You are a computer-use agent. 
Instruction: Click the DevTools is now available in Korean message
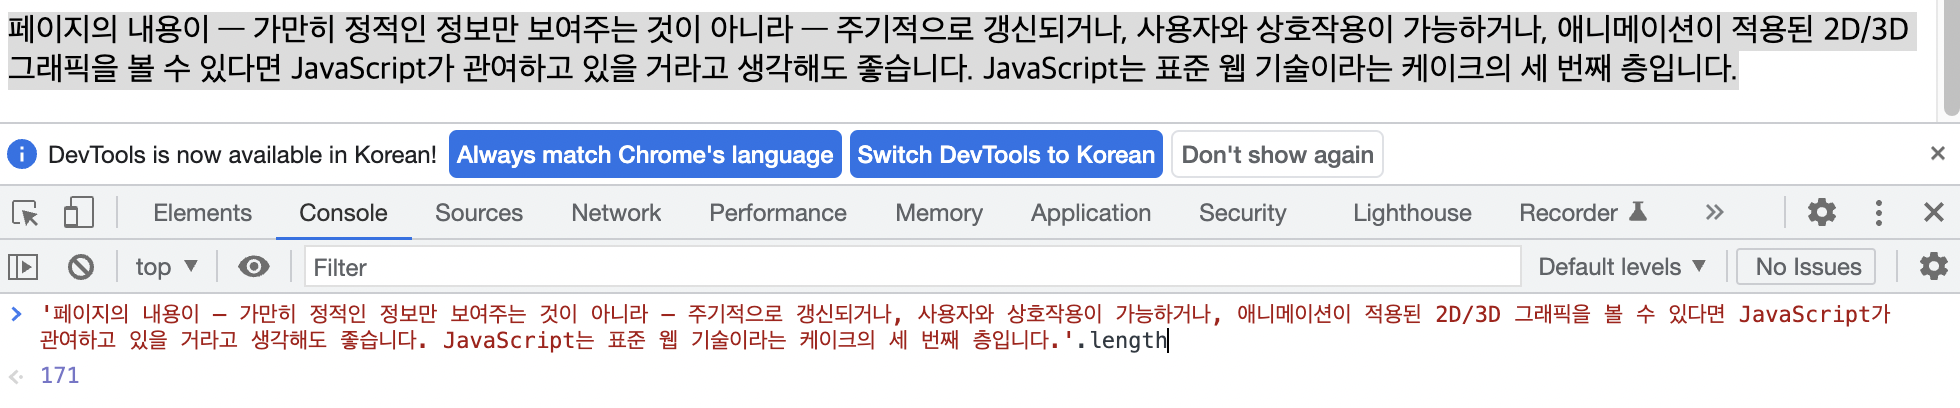[242, 155]
